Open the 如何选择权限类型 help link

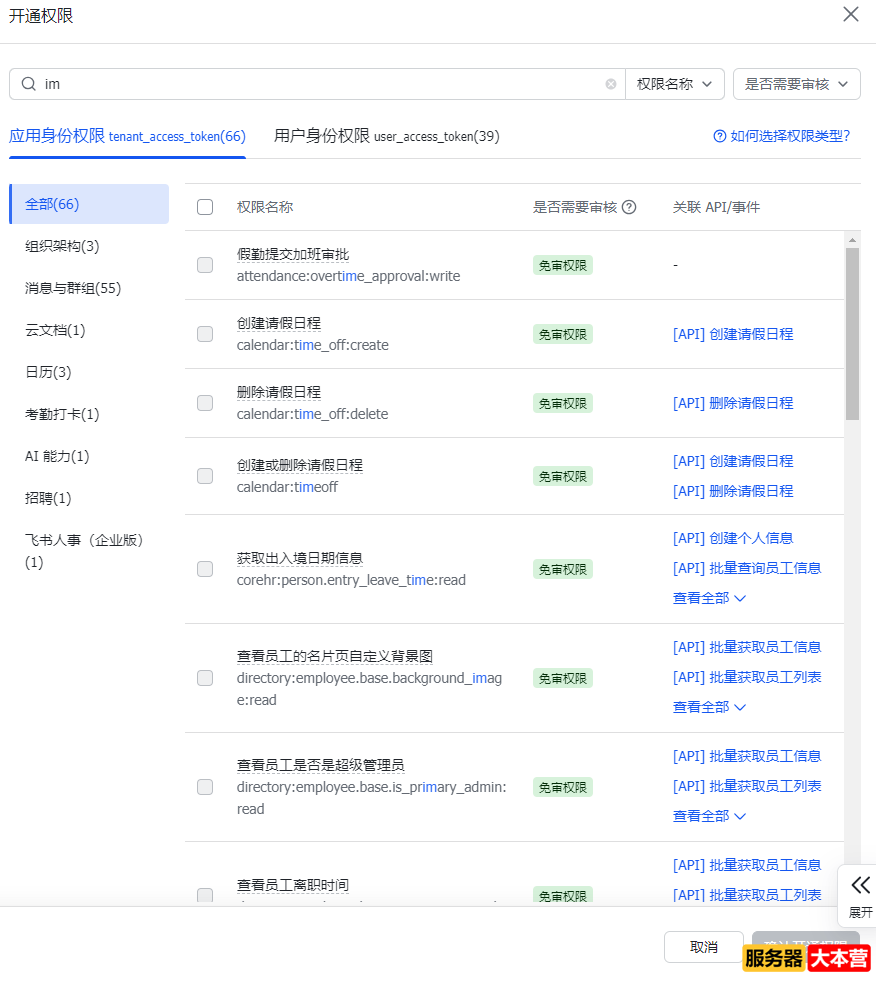(790, 136)
